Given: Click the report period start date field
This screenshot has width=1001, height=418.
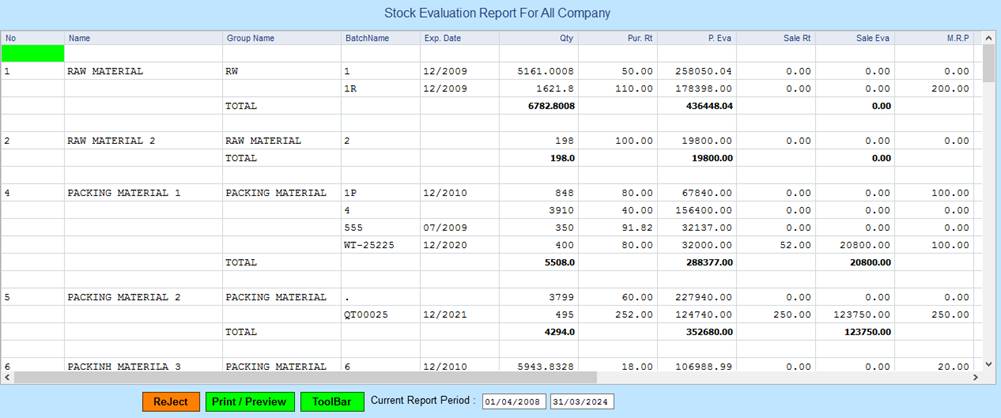Looking at the screenshot, I should (512, 402).
